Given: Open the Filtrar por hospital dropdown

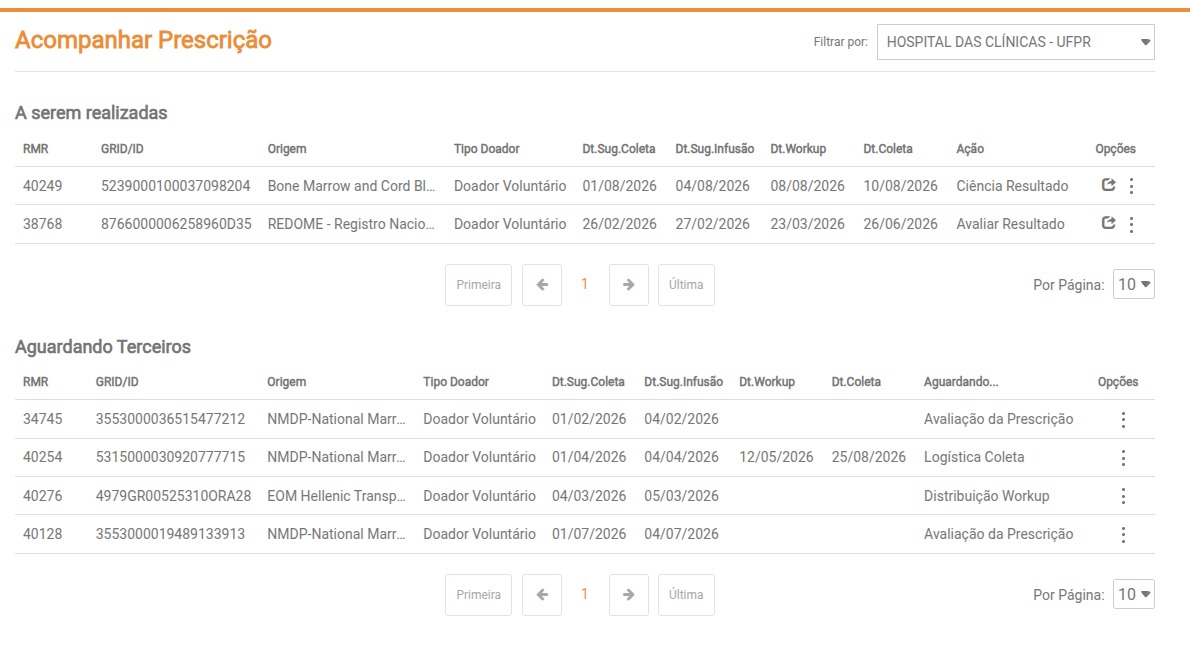Looking at the screenshot, I should (x=1015, y=42).
